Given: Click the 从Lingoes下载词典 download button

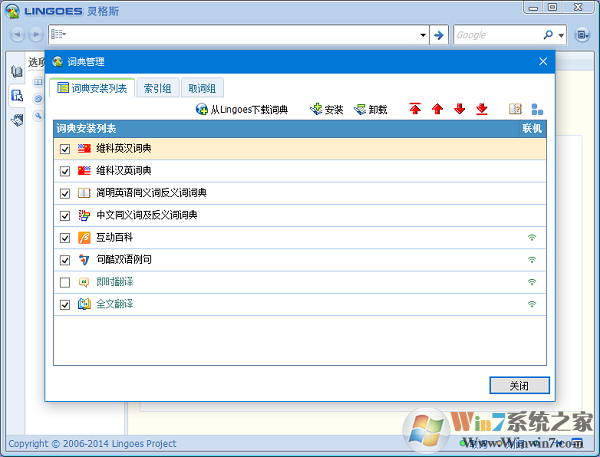Looking at the screenshot, I should [241, 109].
